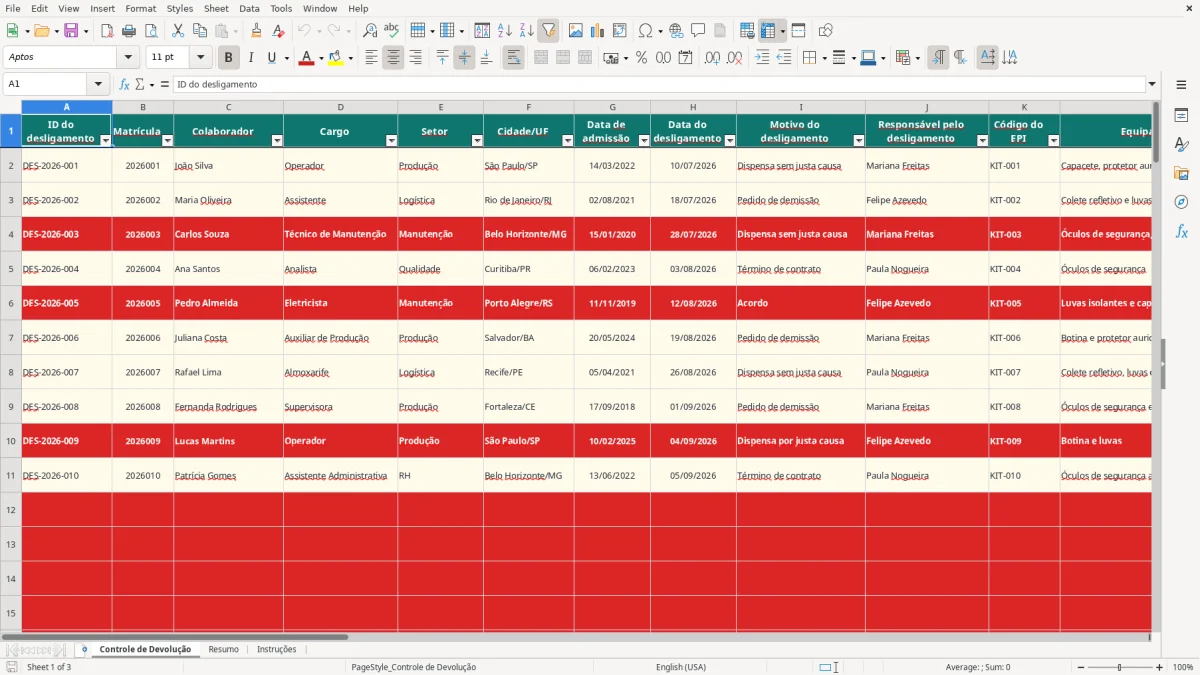Select the Clone Formatting paintbrush

pos(256,31)
